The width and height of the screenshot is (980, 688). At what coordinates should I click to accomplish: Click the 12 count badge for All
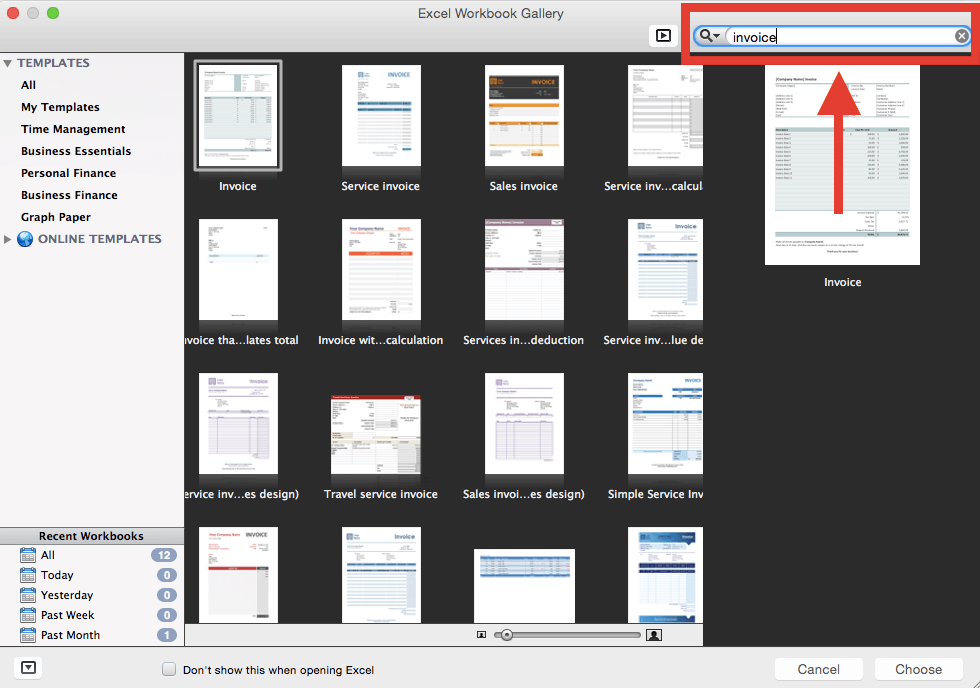click(x=164, y=555)
